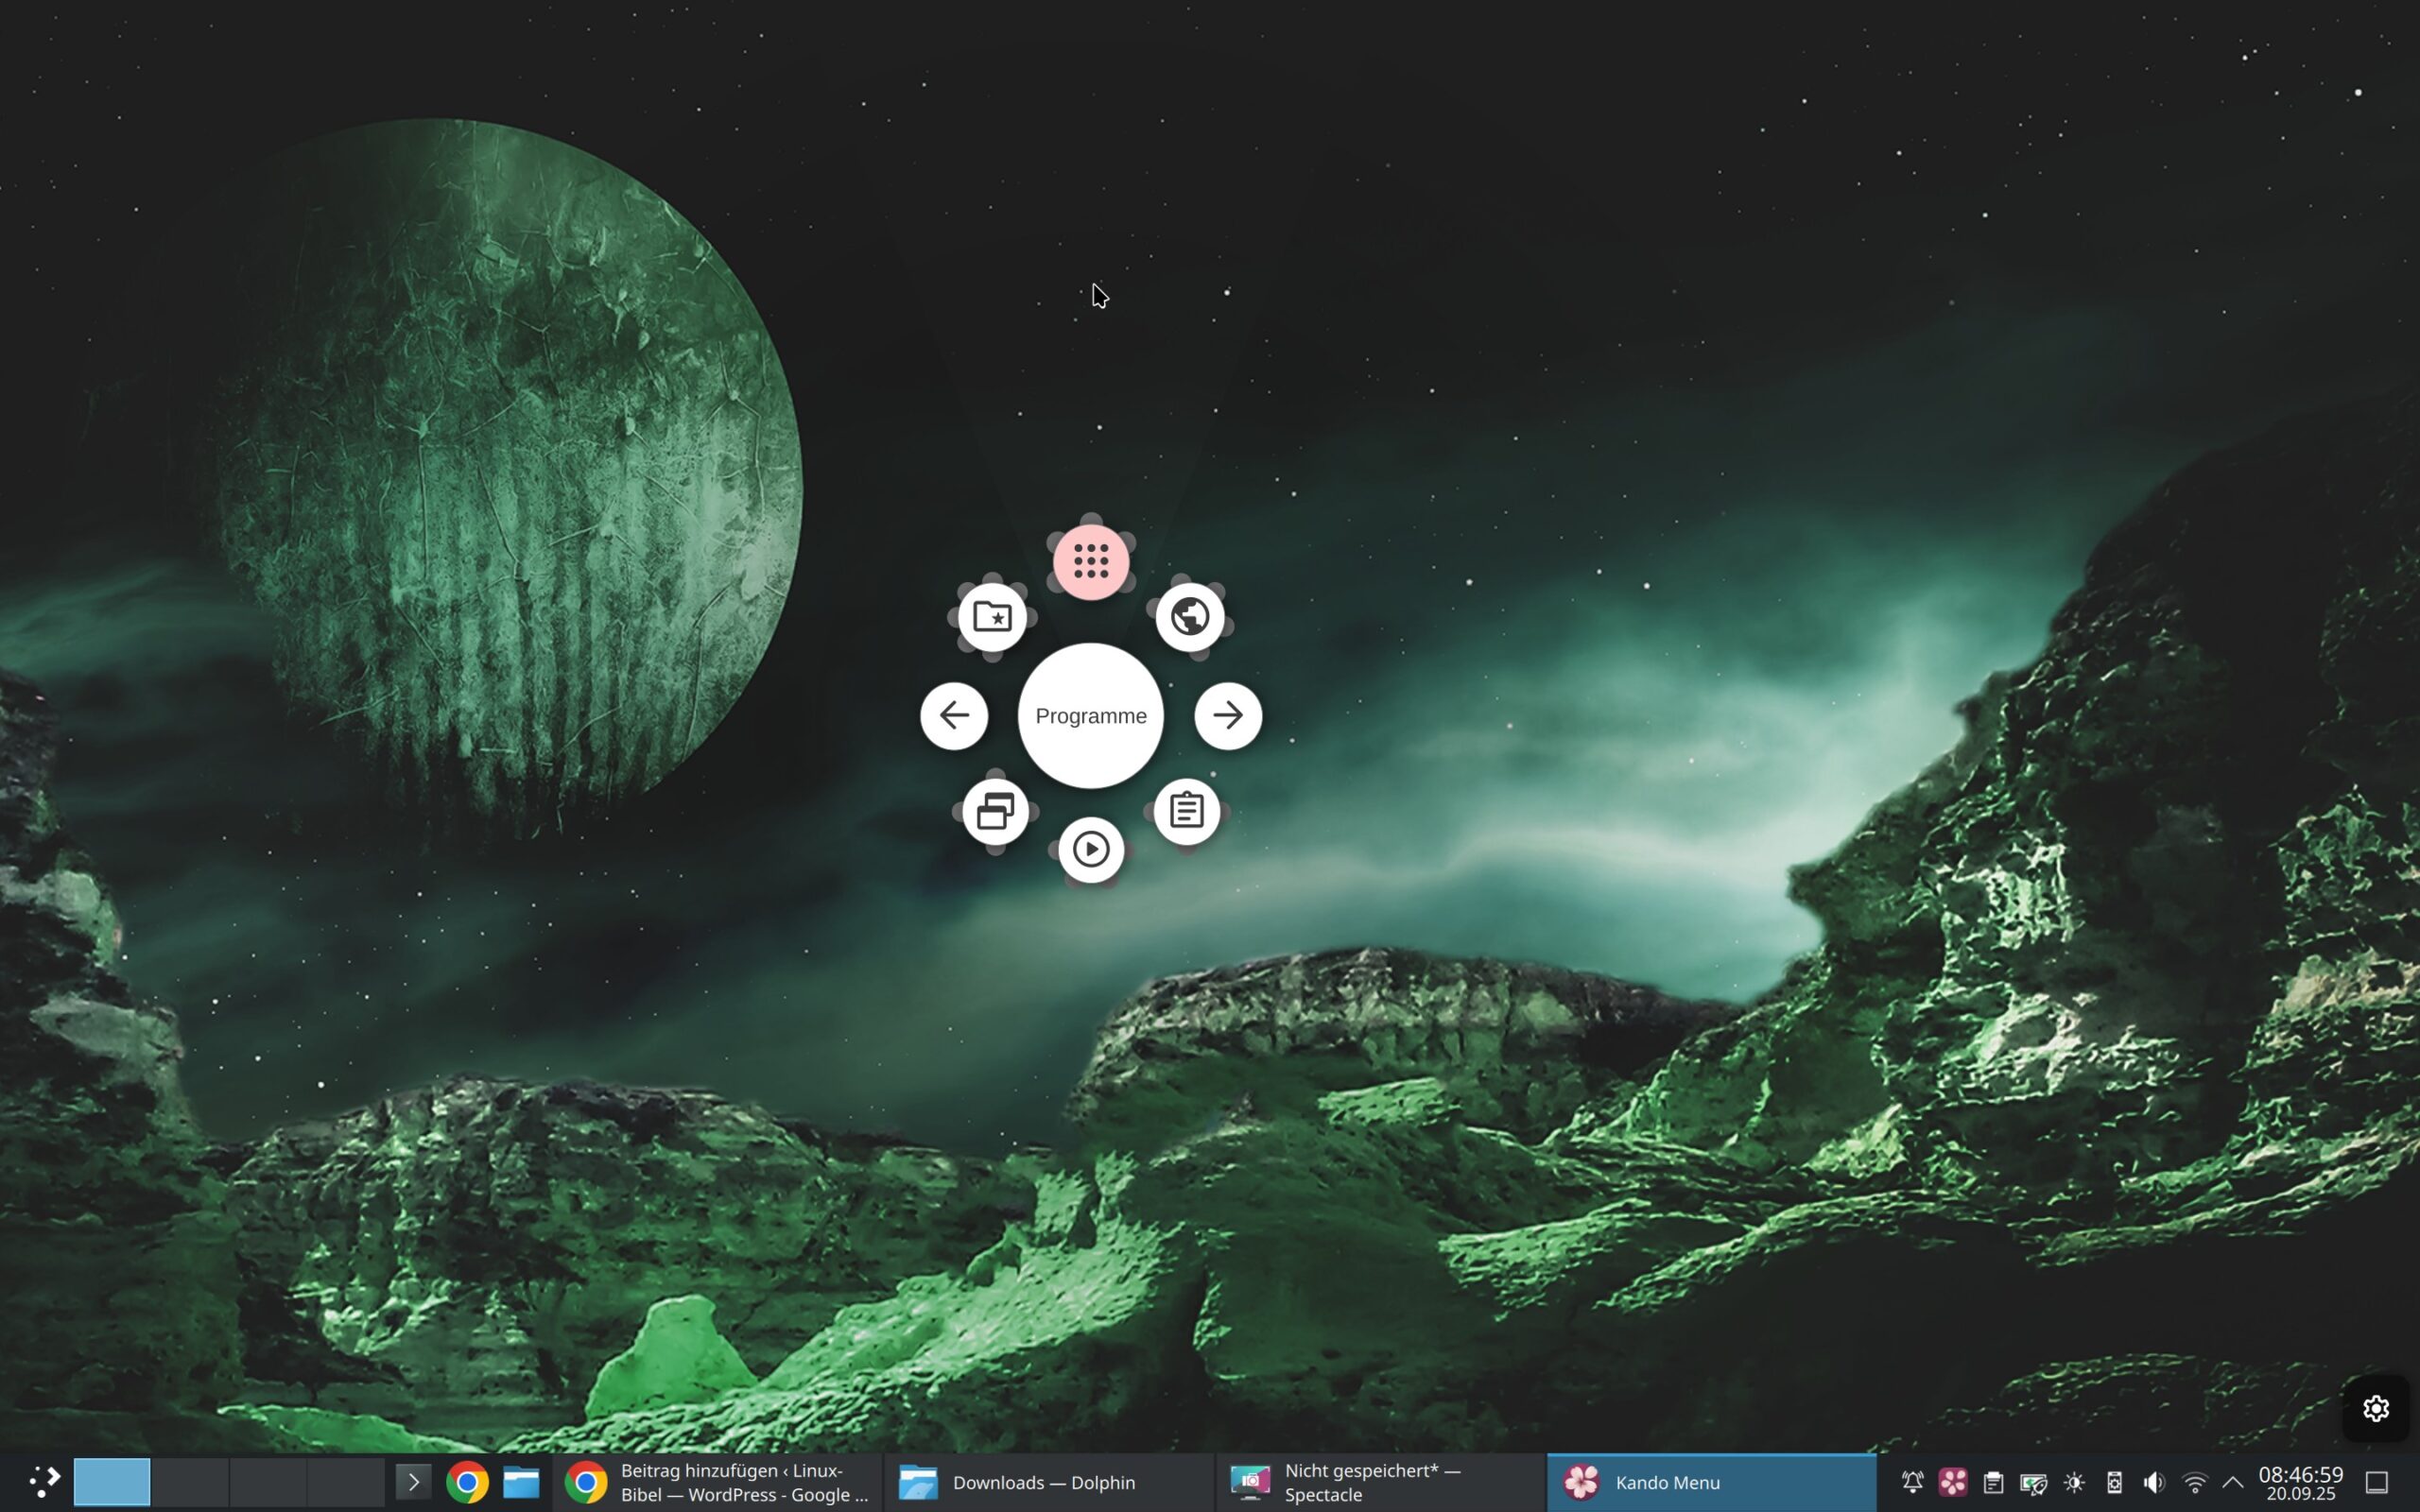Open the starred folder bookmarks item
2420x1512 pixels.
click(x=992, y=617)
